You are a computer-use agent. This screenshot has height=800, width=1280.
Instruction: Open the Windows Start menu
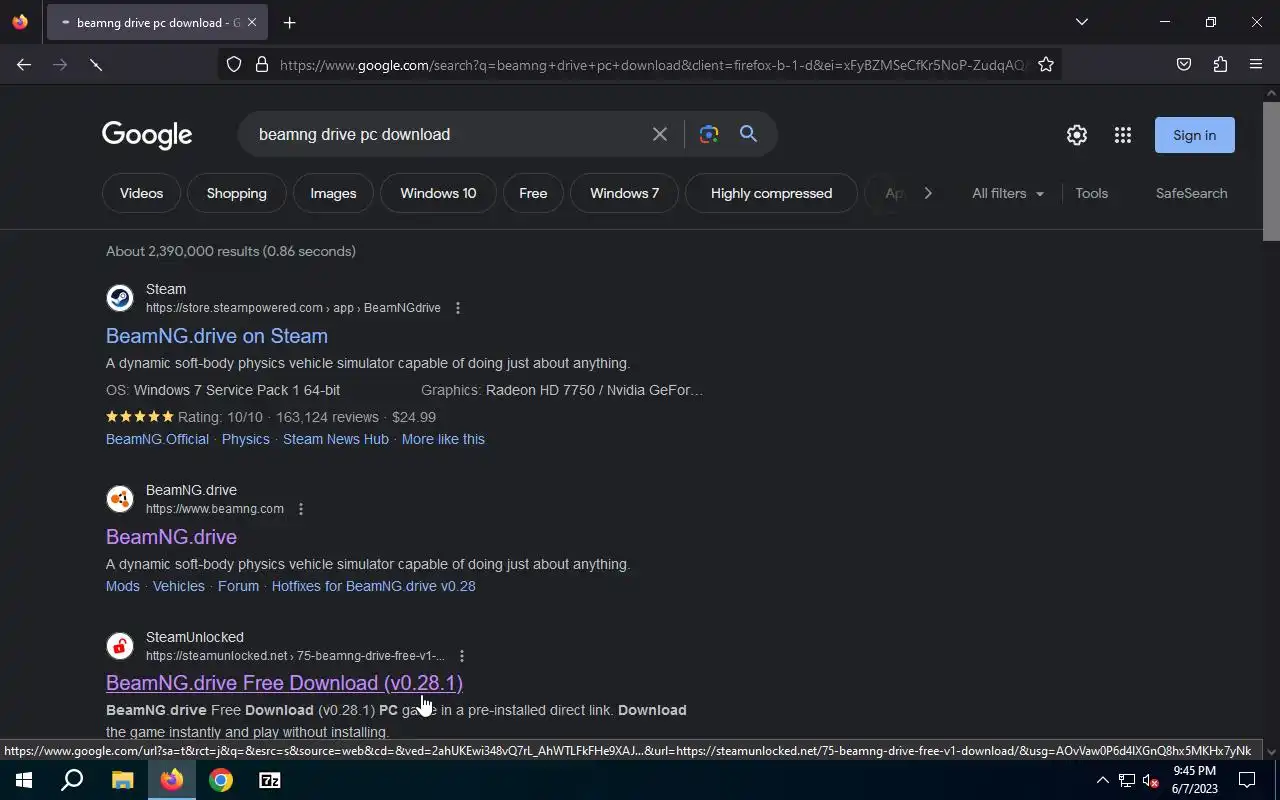(24, 780)
